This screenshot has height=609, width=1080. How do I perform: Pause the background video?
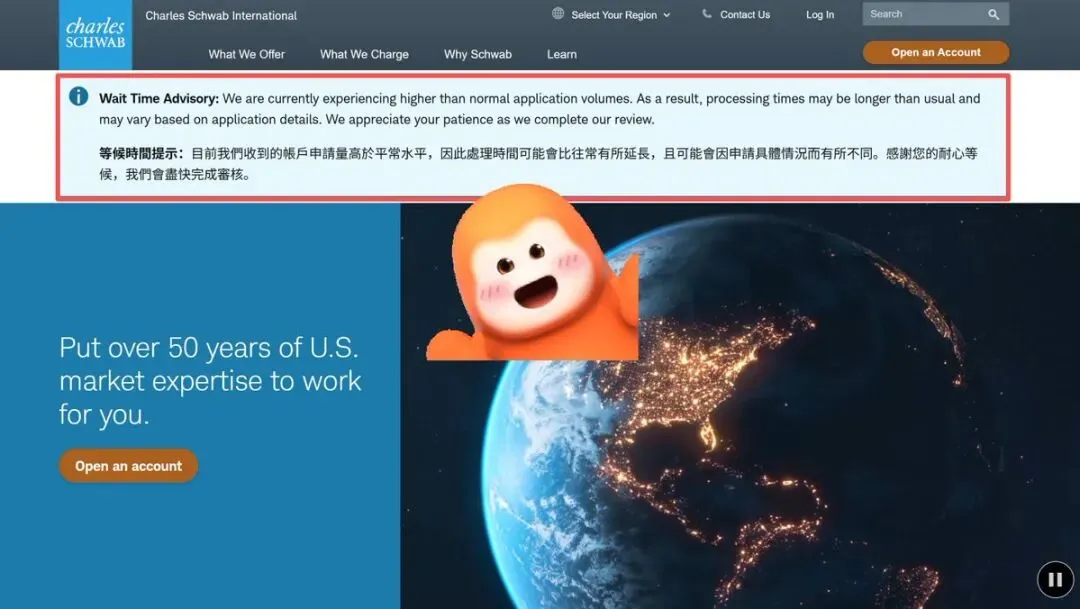(x=1055, y=579)
